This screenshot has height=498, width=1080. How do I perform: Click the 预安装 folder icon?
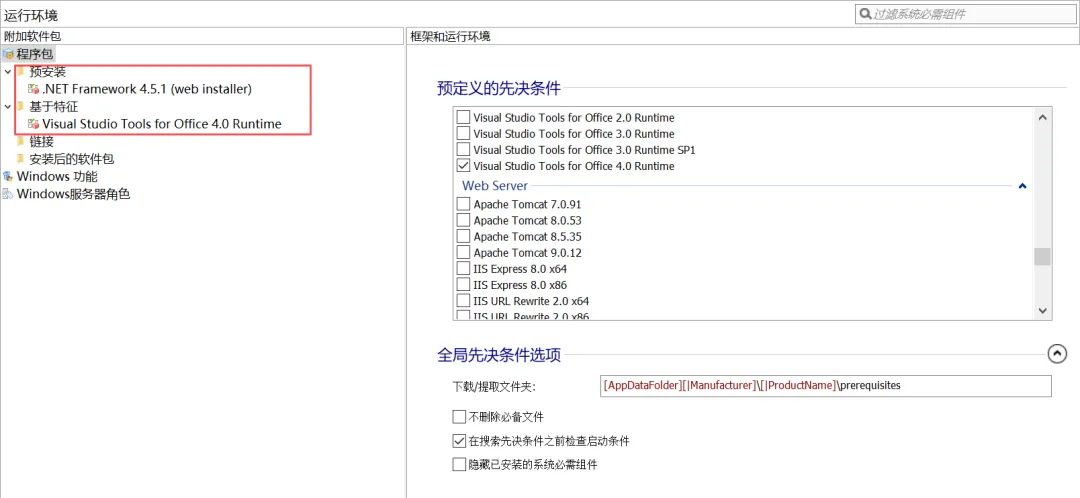click(x=21, y=71)
